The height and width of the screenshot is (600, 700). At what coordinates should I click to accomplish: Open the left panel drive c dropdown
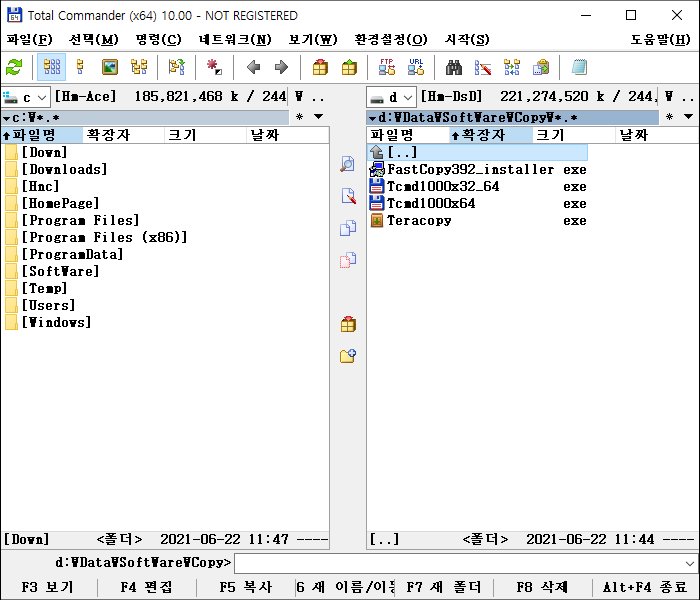[x=25, y=97]
